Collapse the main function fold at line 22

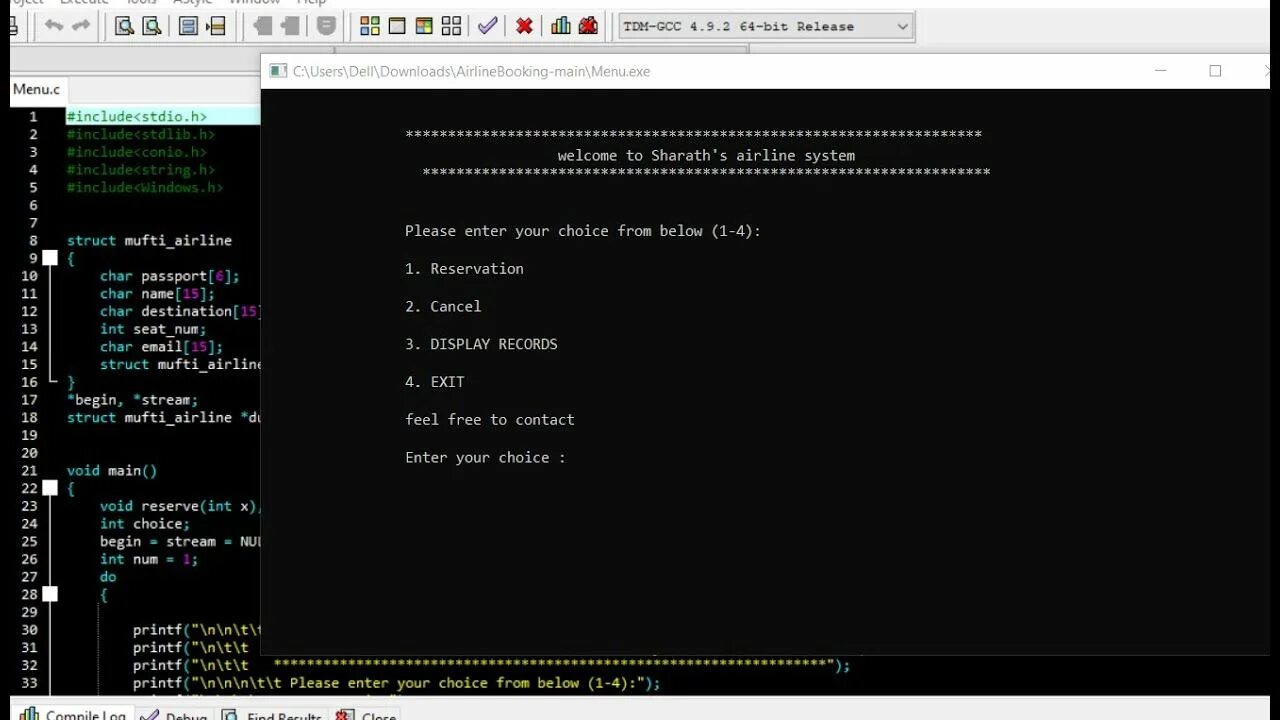pos(50,488)
